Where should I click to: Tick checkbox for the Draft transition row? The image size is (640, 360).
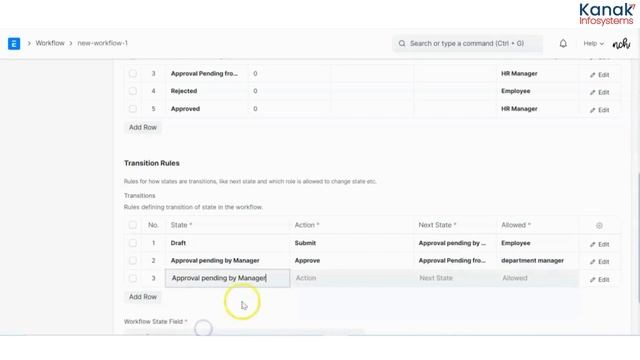pyautogui.click(x=133, y=243)
